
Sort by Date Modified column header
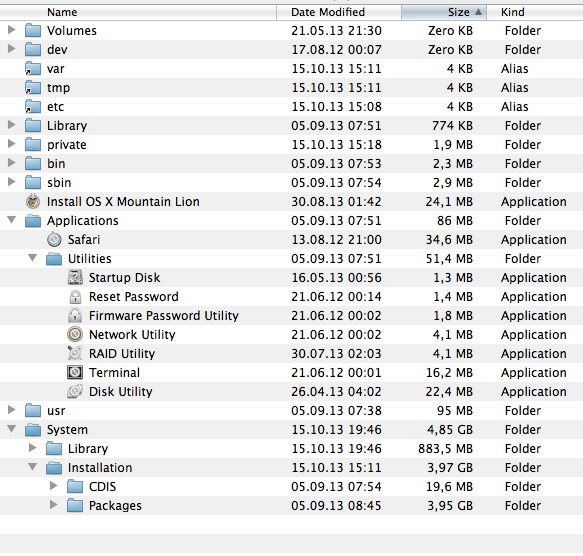(339, 12)
